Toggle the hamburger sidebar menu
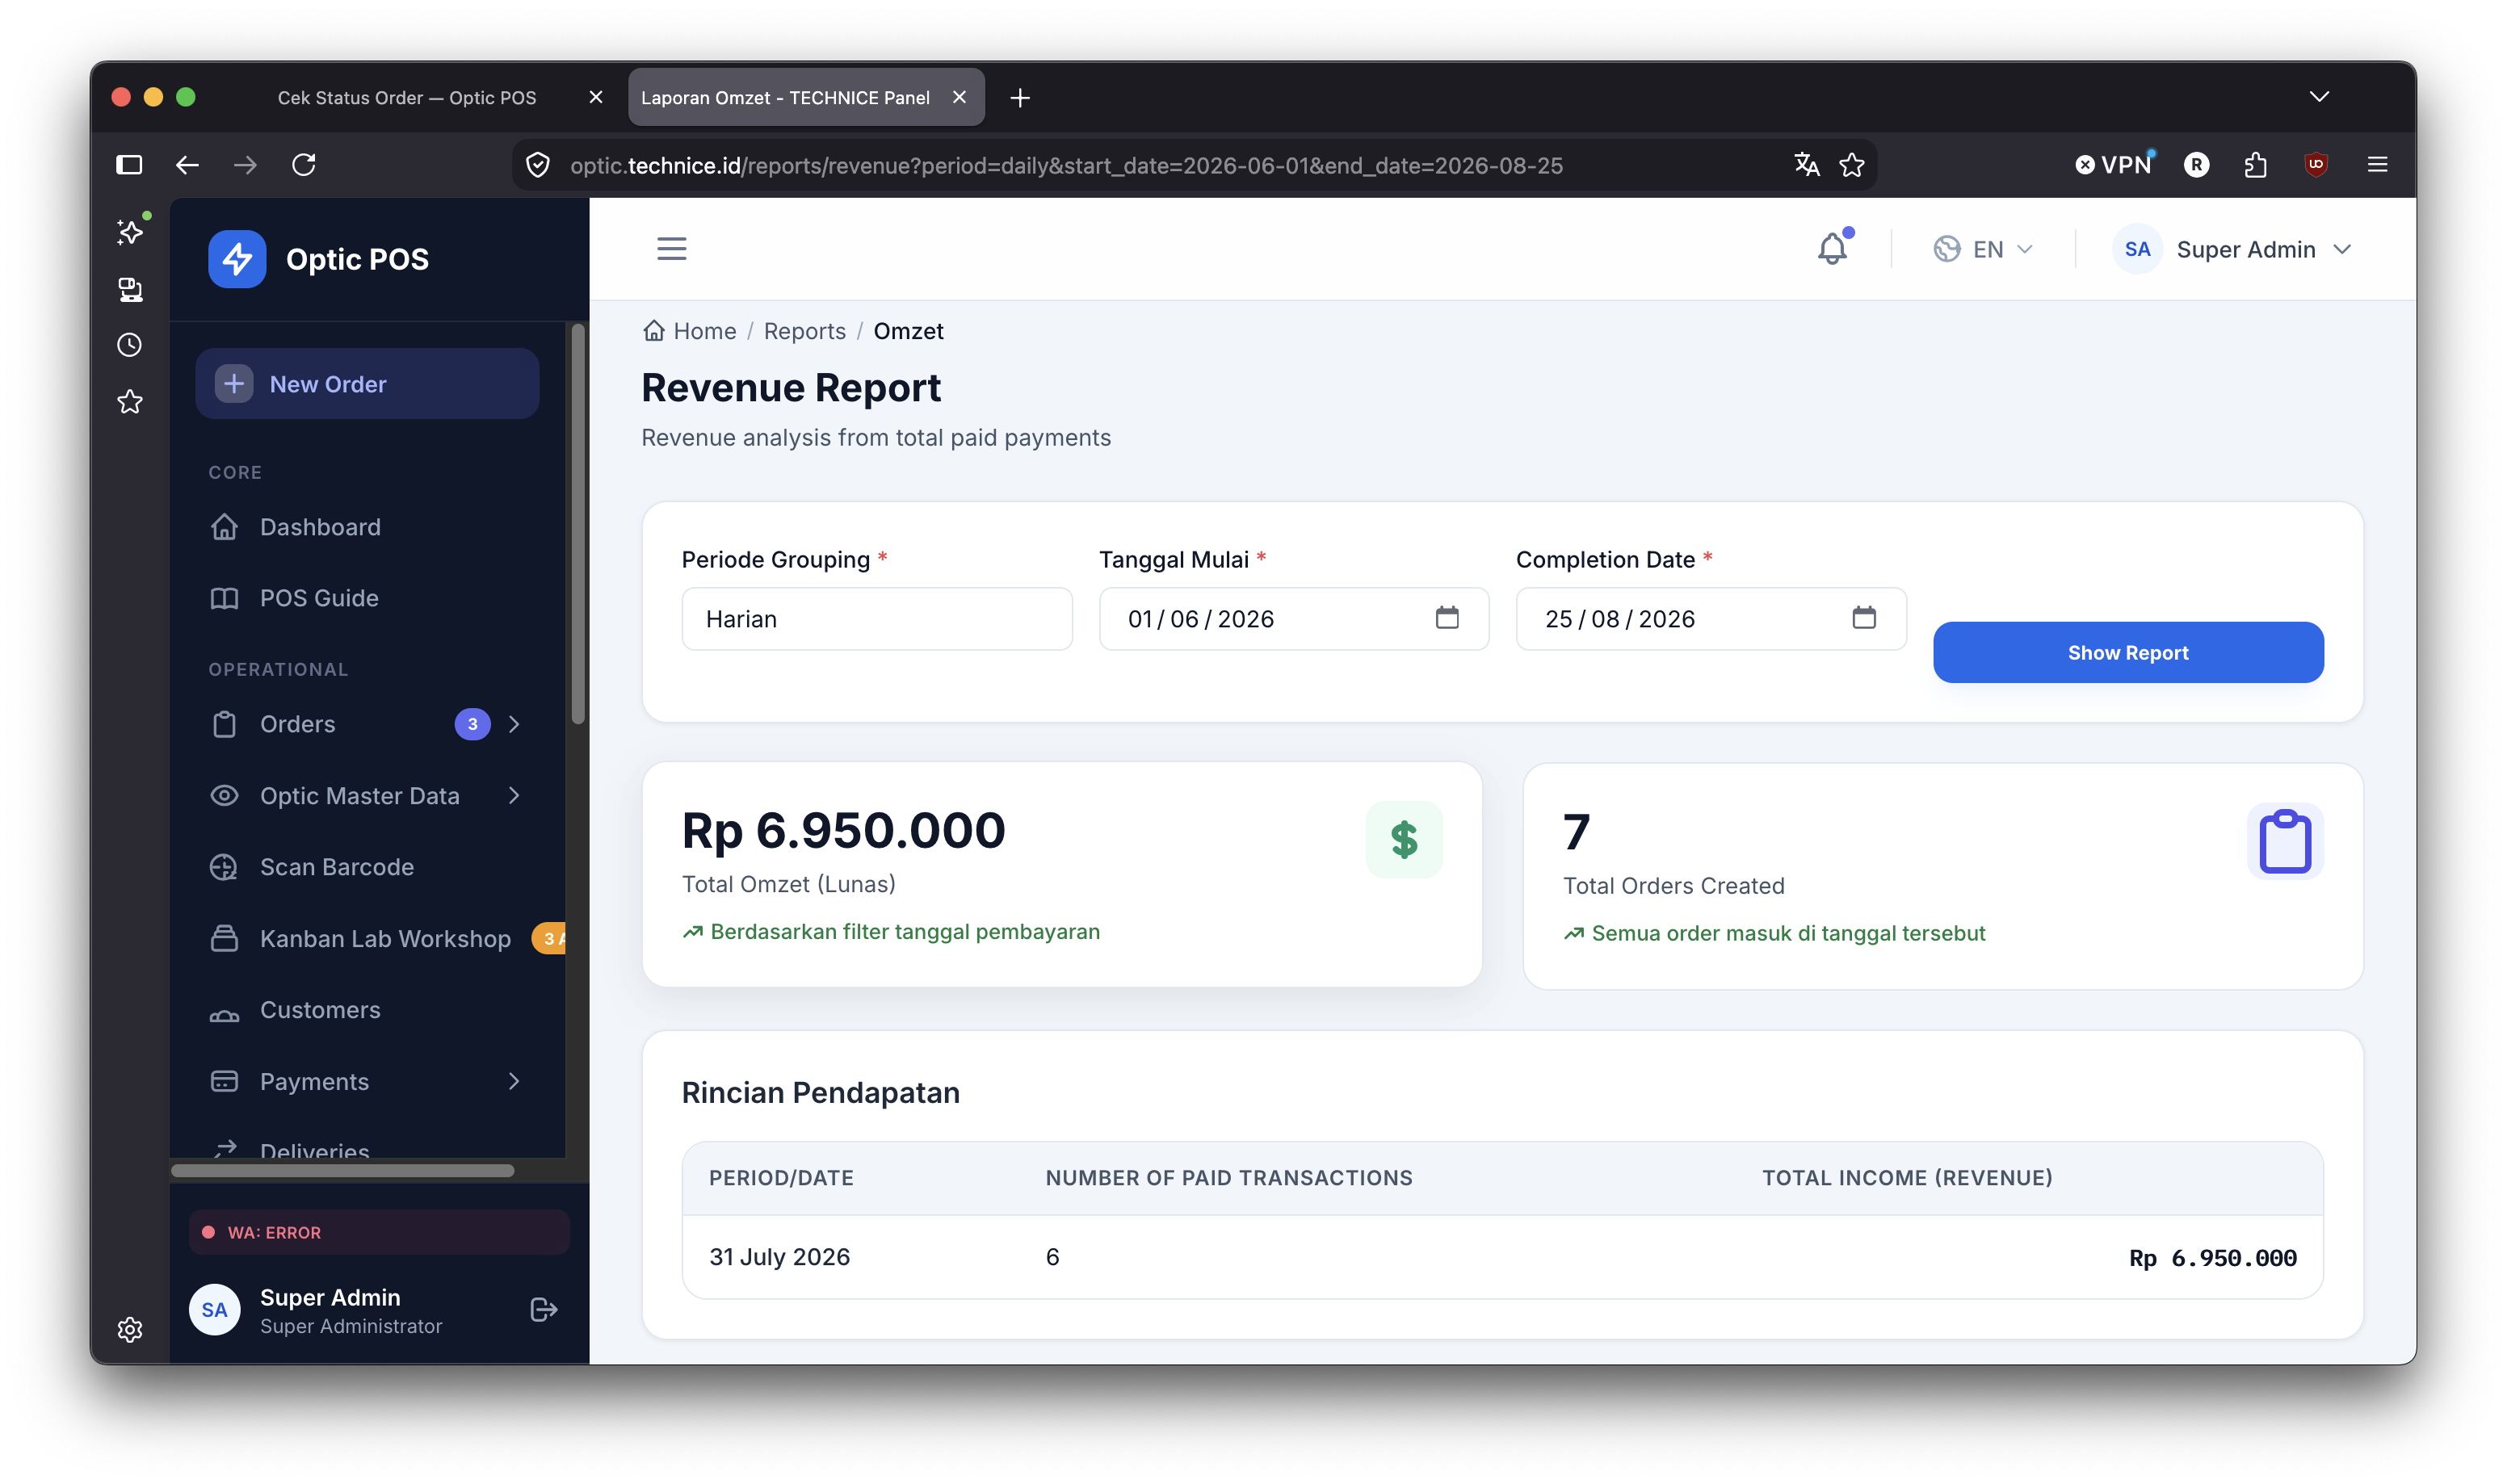Image resolution: width=2507 pixels, height=1484 pixels. point(671,248)
